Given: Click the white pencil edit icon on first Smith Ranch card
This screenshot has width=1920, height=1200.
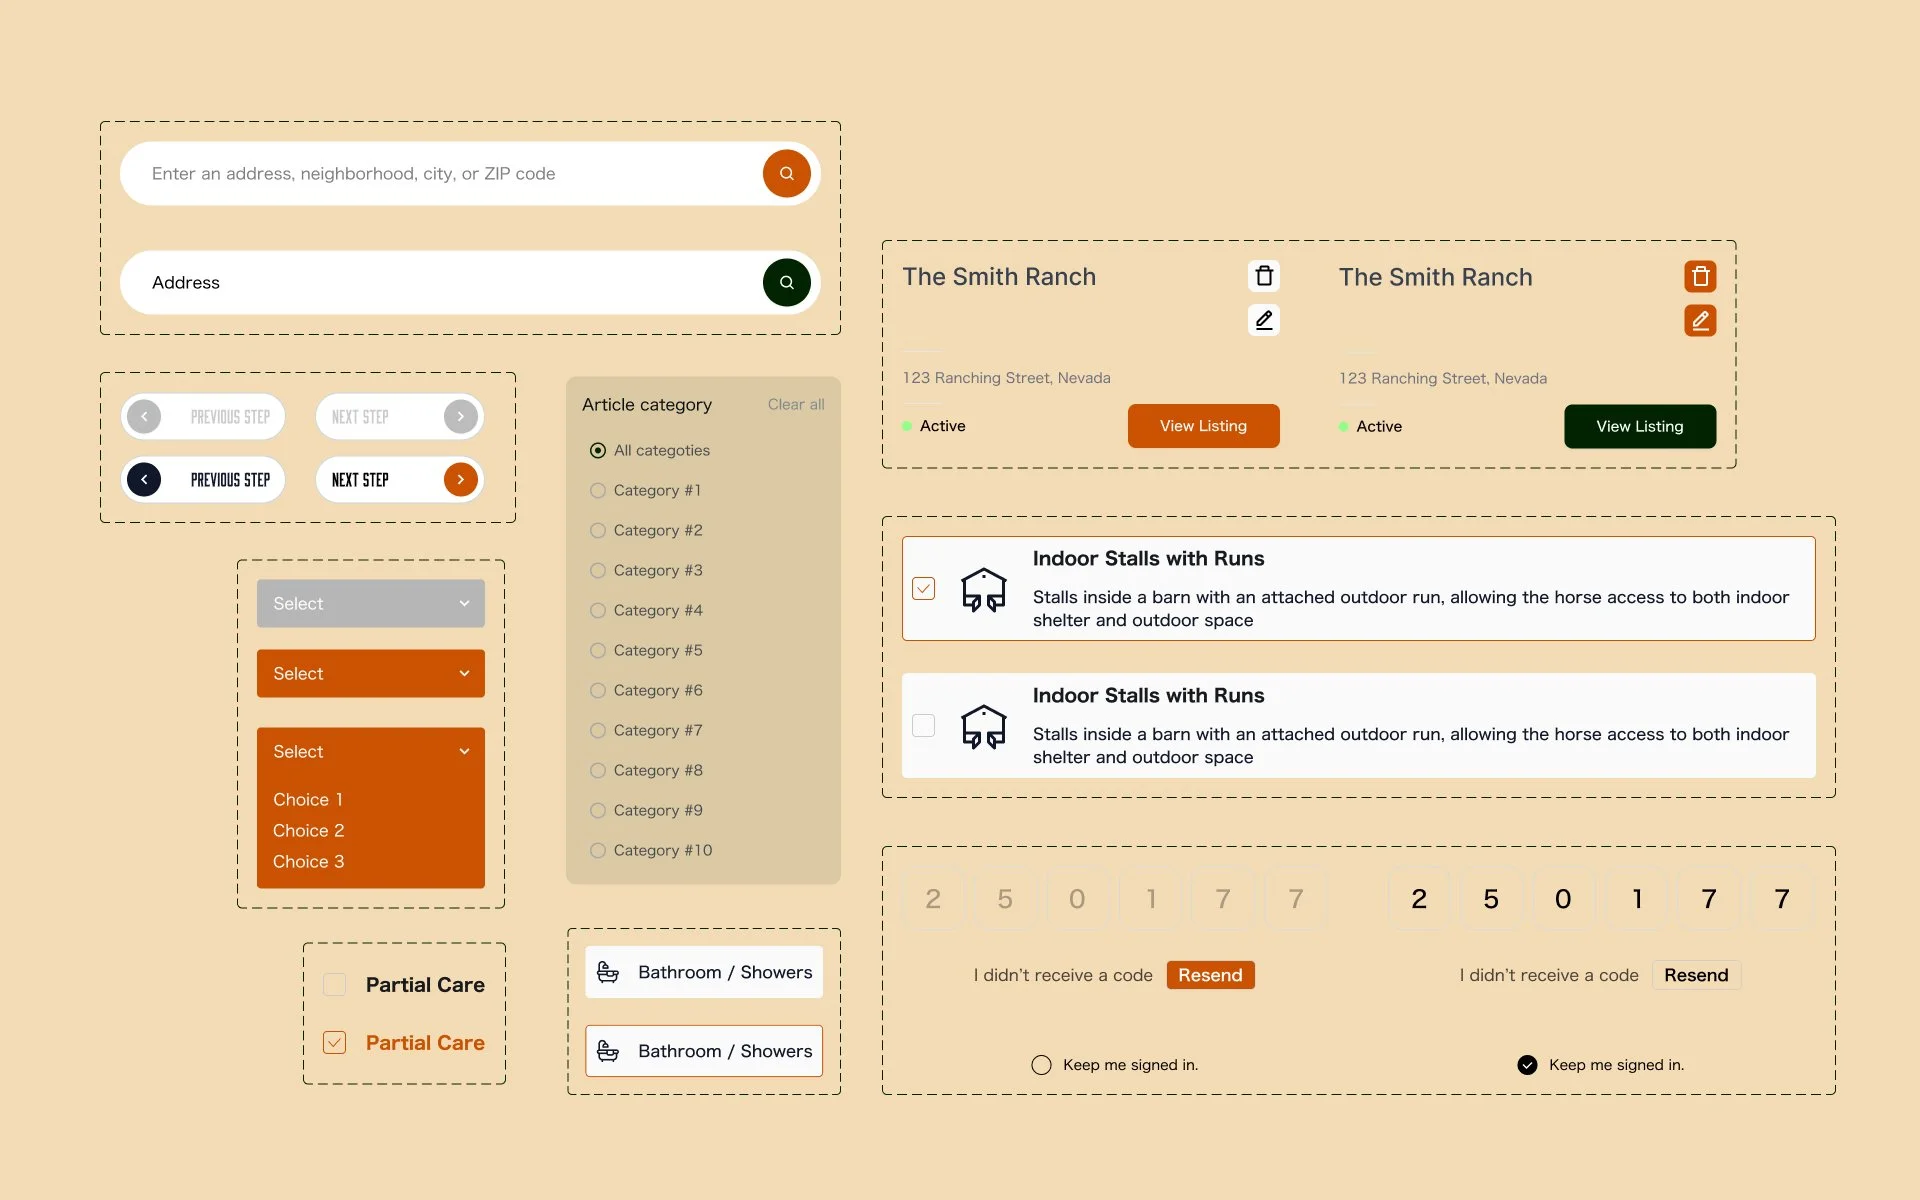Looking at the screenshot, I should click(x=1264, y=320).
